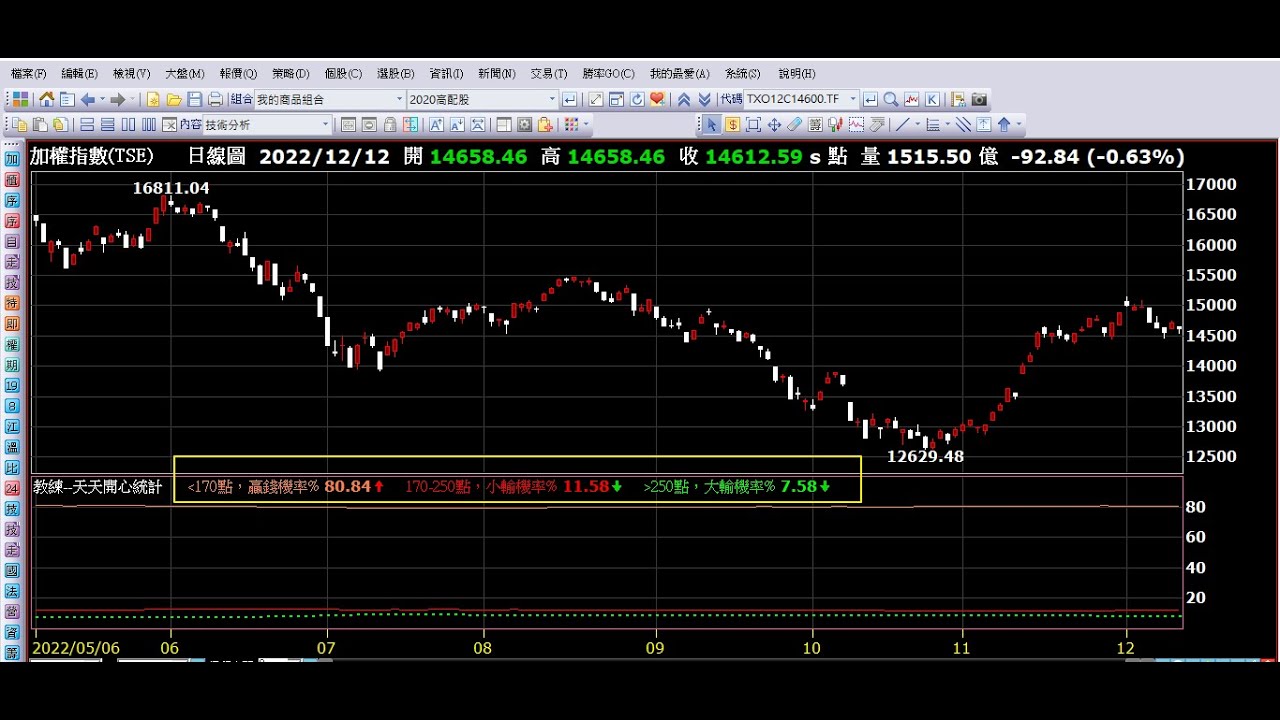Viewport: 1280px width, 720px height.
Task: Expand the 技術分析 content dropdown
Action: pyautogui.click(x=325, y=125)
